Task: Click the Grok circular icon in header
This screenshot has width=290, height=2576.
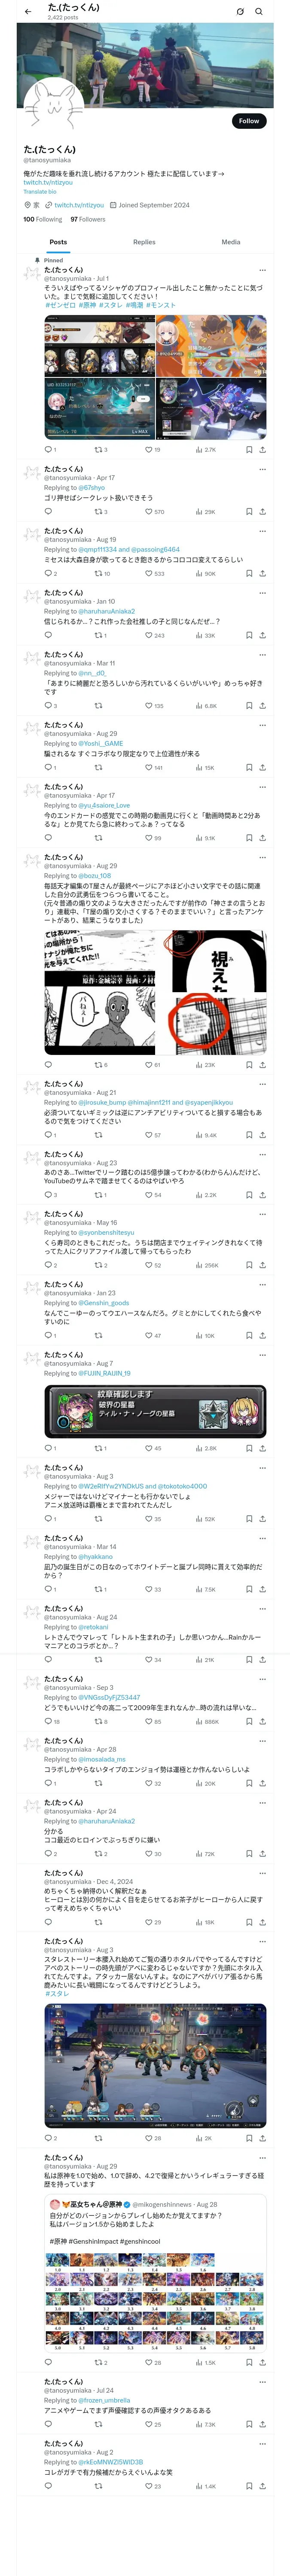Action: 240,11
